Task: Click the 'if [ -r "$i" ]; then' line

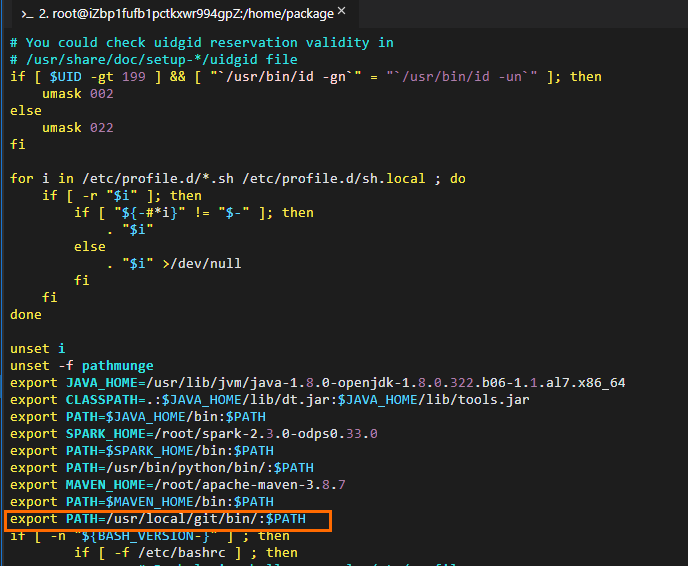Action: [x=122, y=196]
